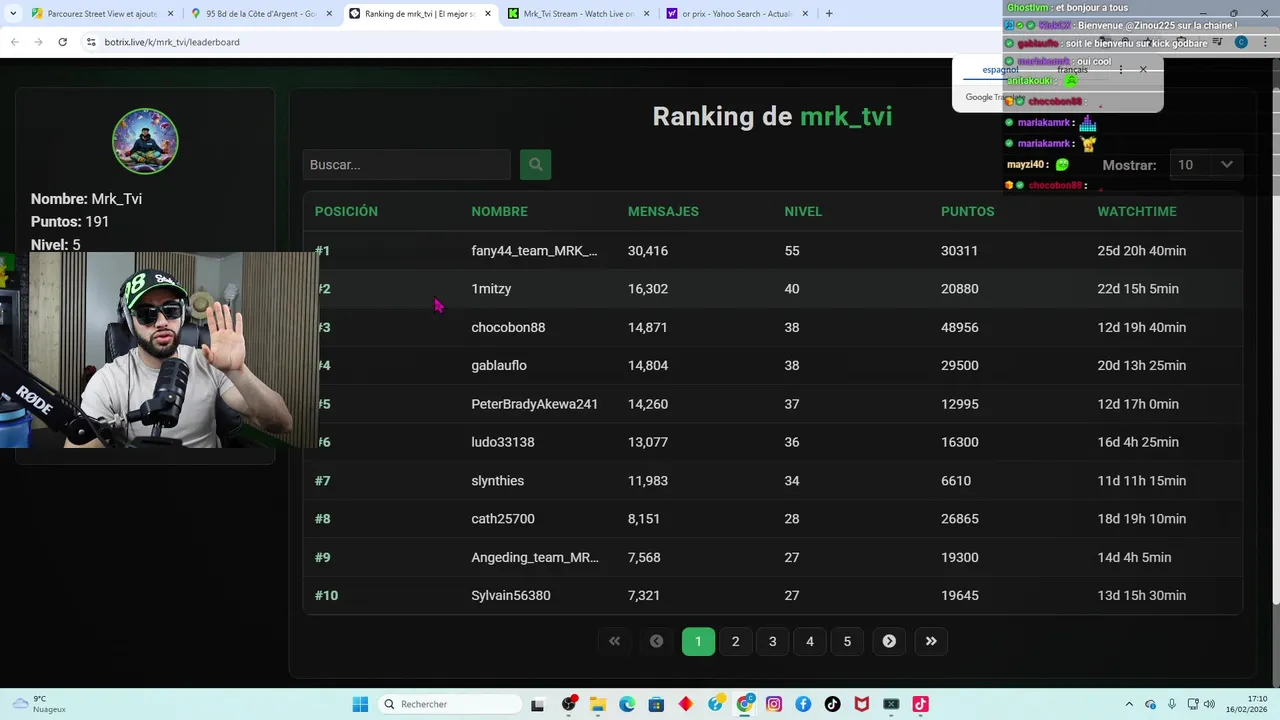
Task: Open the weather widget on taskbar
Action: point(38,704)
